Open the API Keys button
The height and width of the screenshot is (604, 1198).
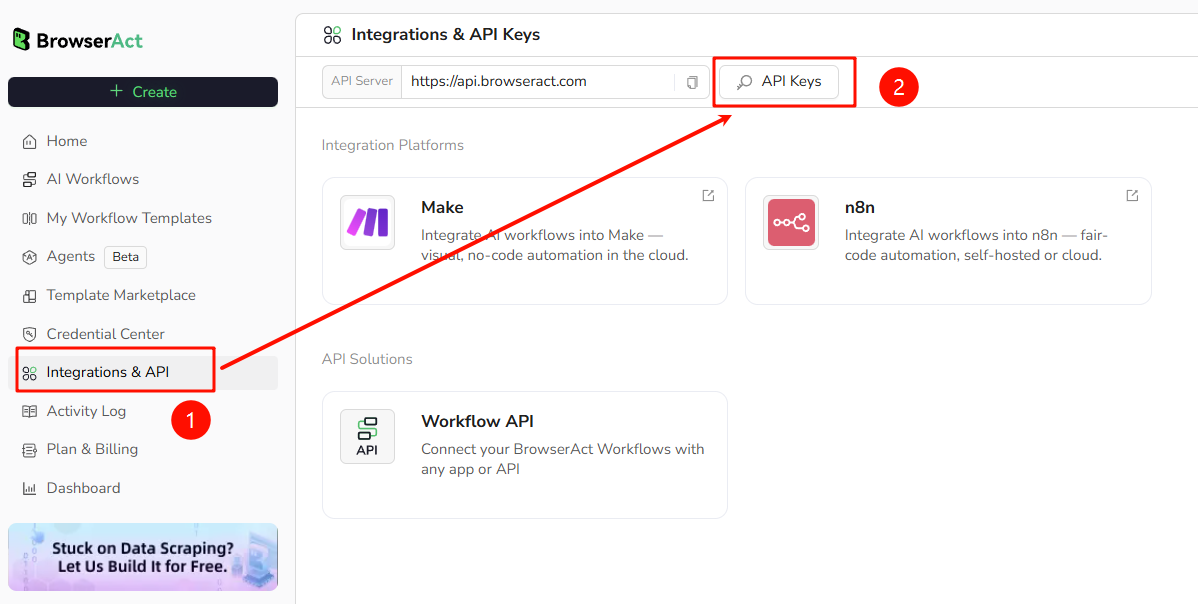[x=779, y=82]
